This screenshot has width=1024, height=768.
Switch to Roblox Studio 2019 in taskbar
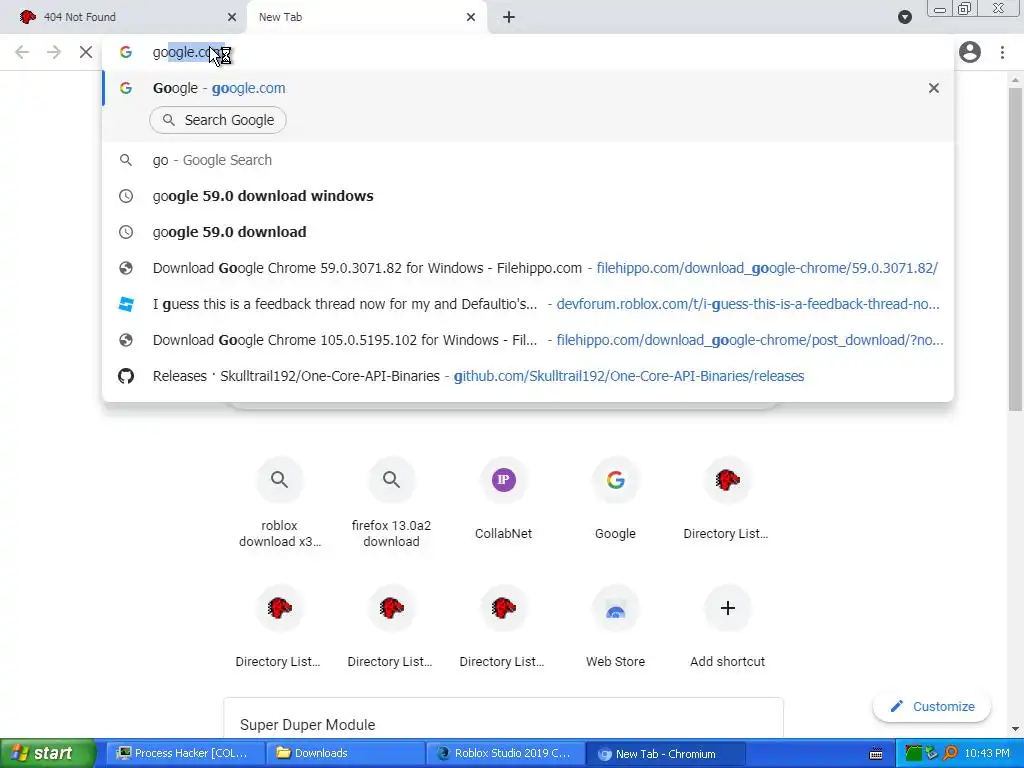pyautogui.click(x=505, y=753)
